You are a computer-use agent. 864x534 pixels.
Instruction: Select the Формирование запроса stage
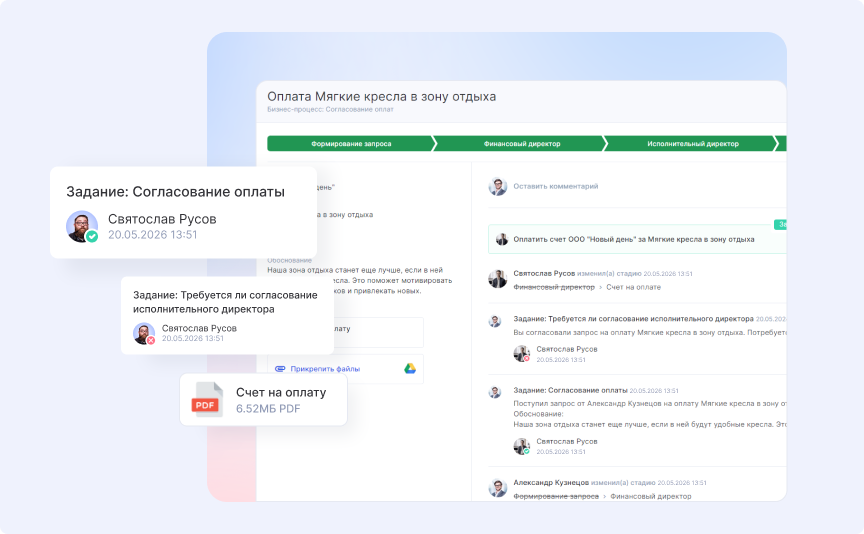coord(350,144)
